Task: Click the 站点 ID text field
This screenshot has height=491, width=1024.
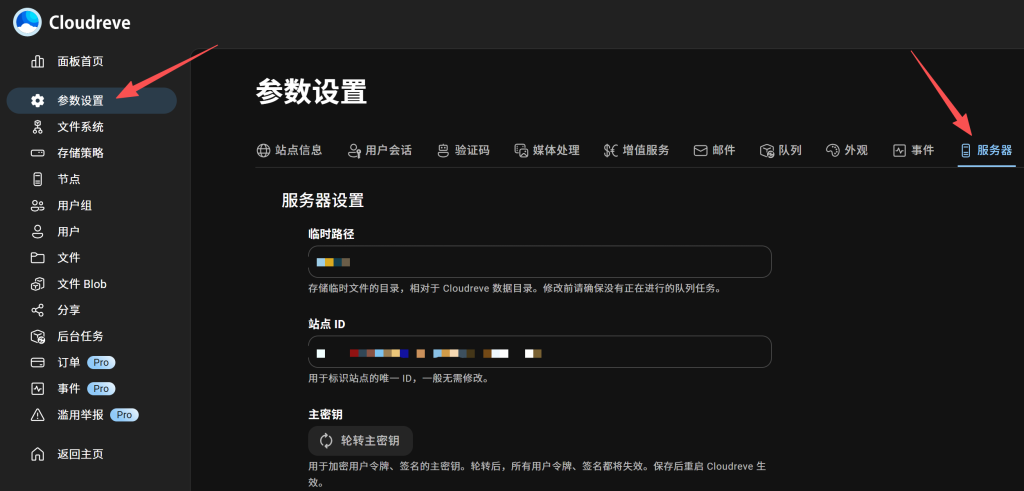Action: (540, 352)
